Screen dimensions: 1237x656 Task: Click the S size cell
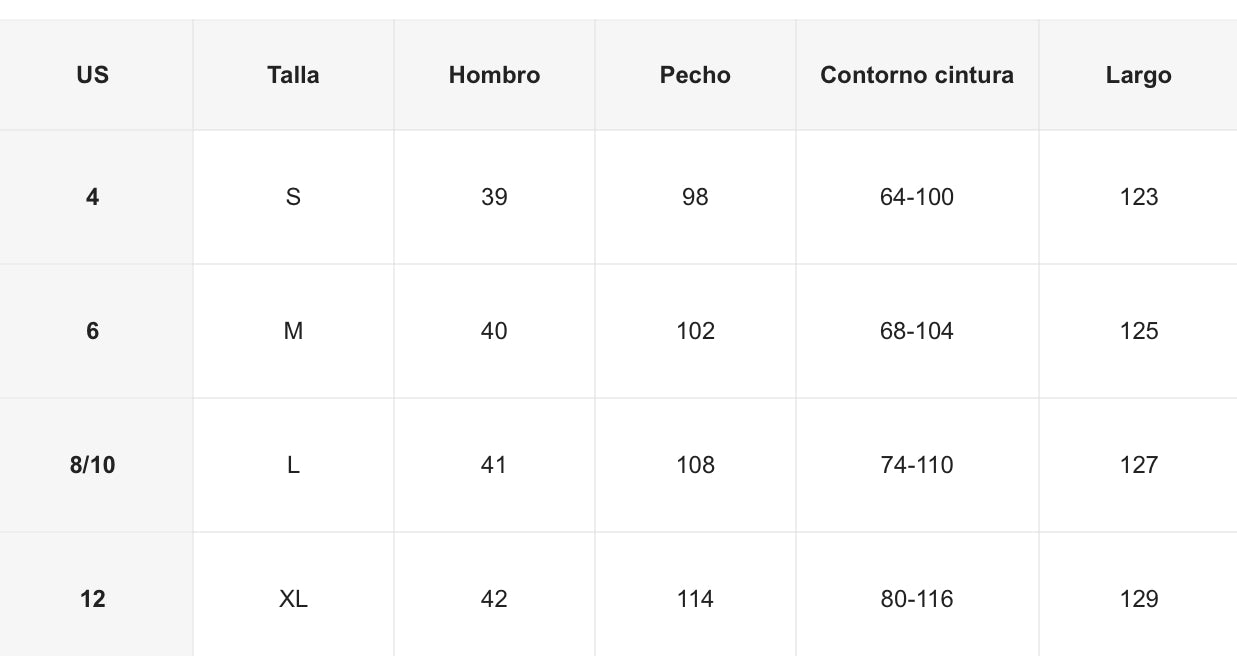click(x=293, y=197)
